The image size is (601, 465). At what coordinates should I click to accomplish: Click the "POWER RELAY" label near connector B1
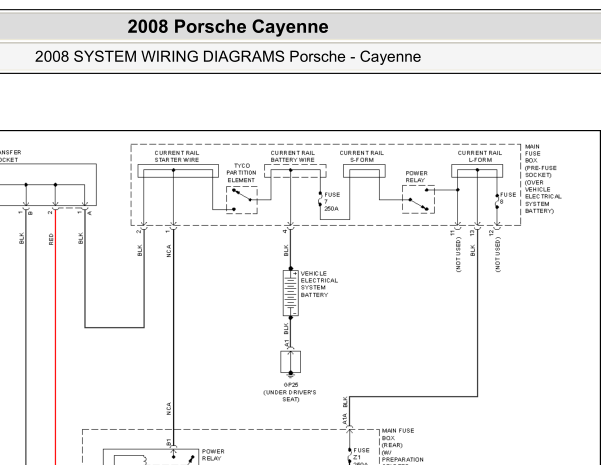click(213, 455)
